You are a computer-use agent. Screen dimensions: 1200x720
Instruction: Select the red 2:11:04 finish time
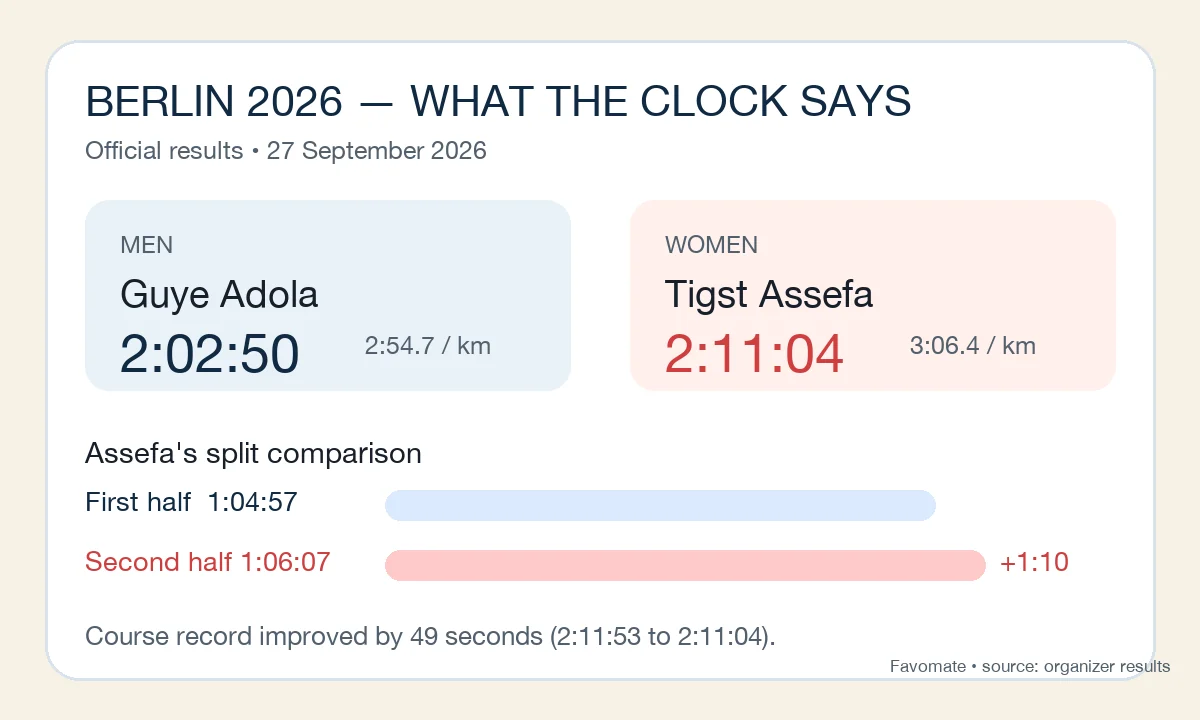[x=755, y=354]
